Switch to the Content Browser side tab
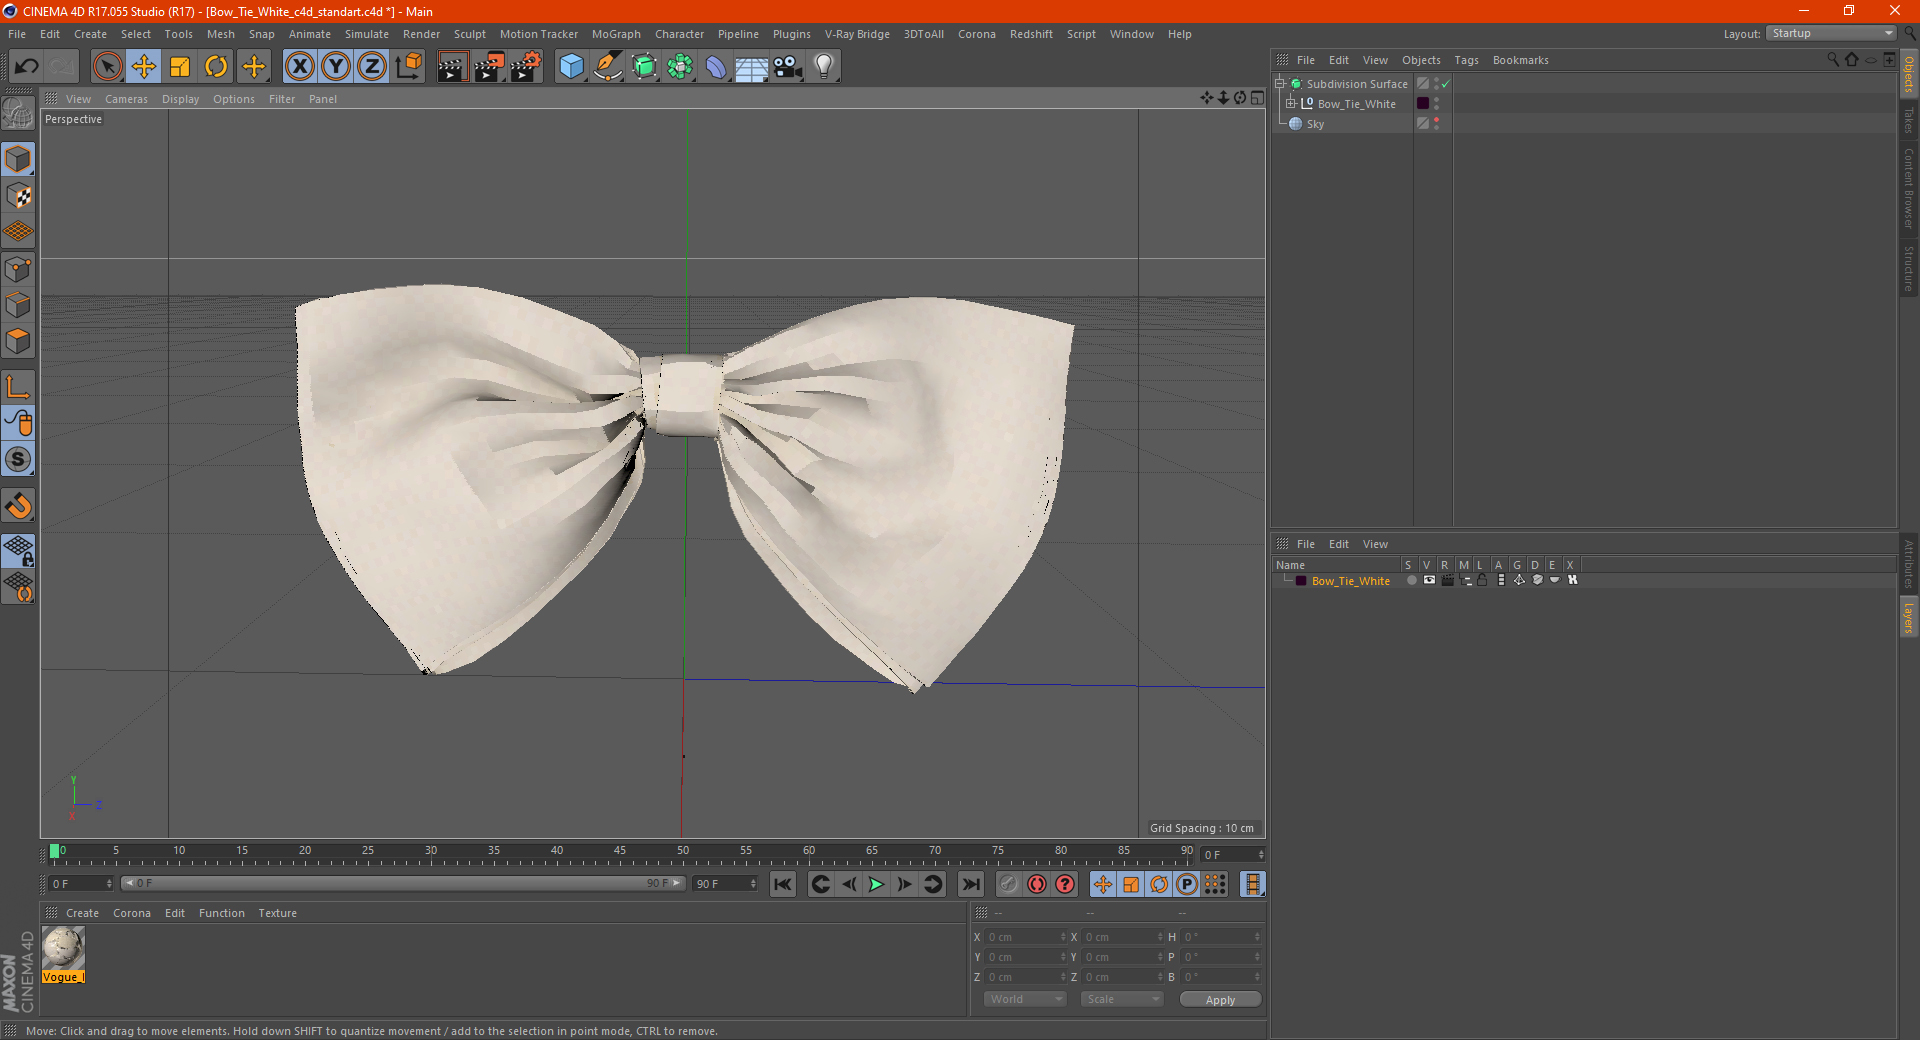 1908,188
